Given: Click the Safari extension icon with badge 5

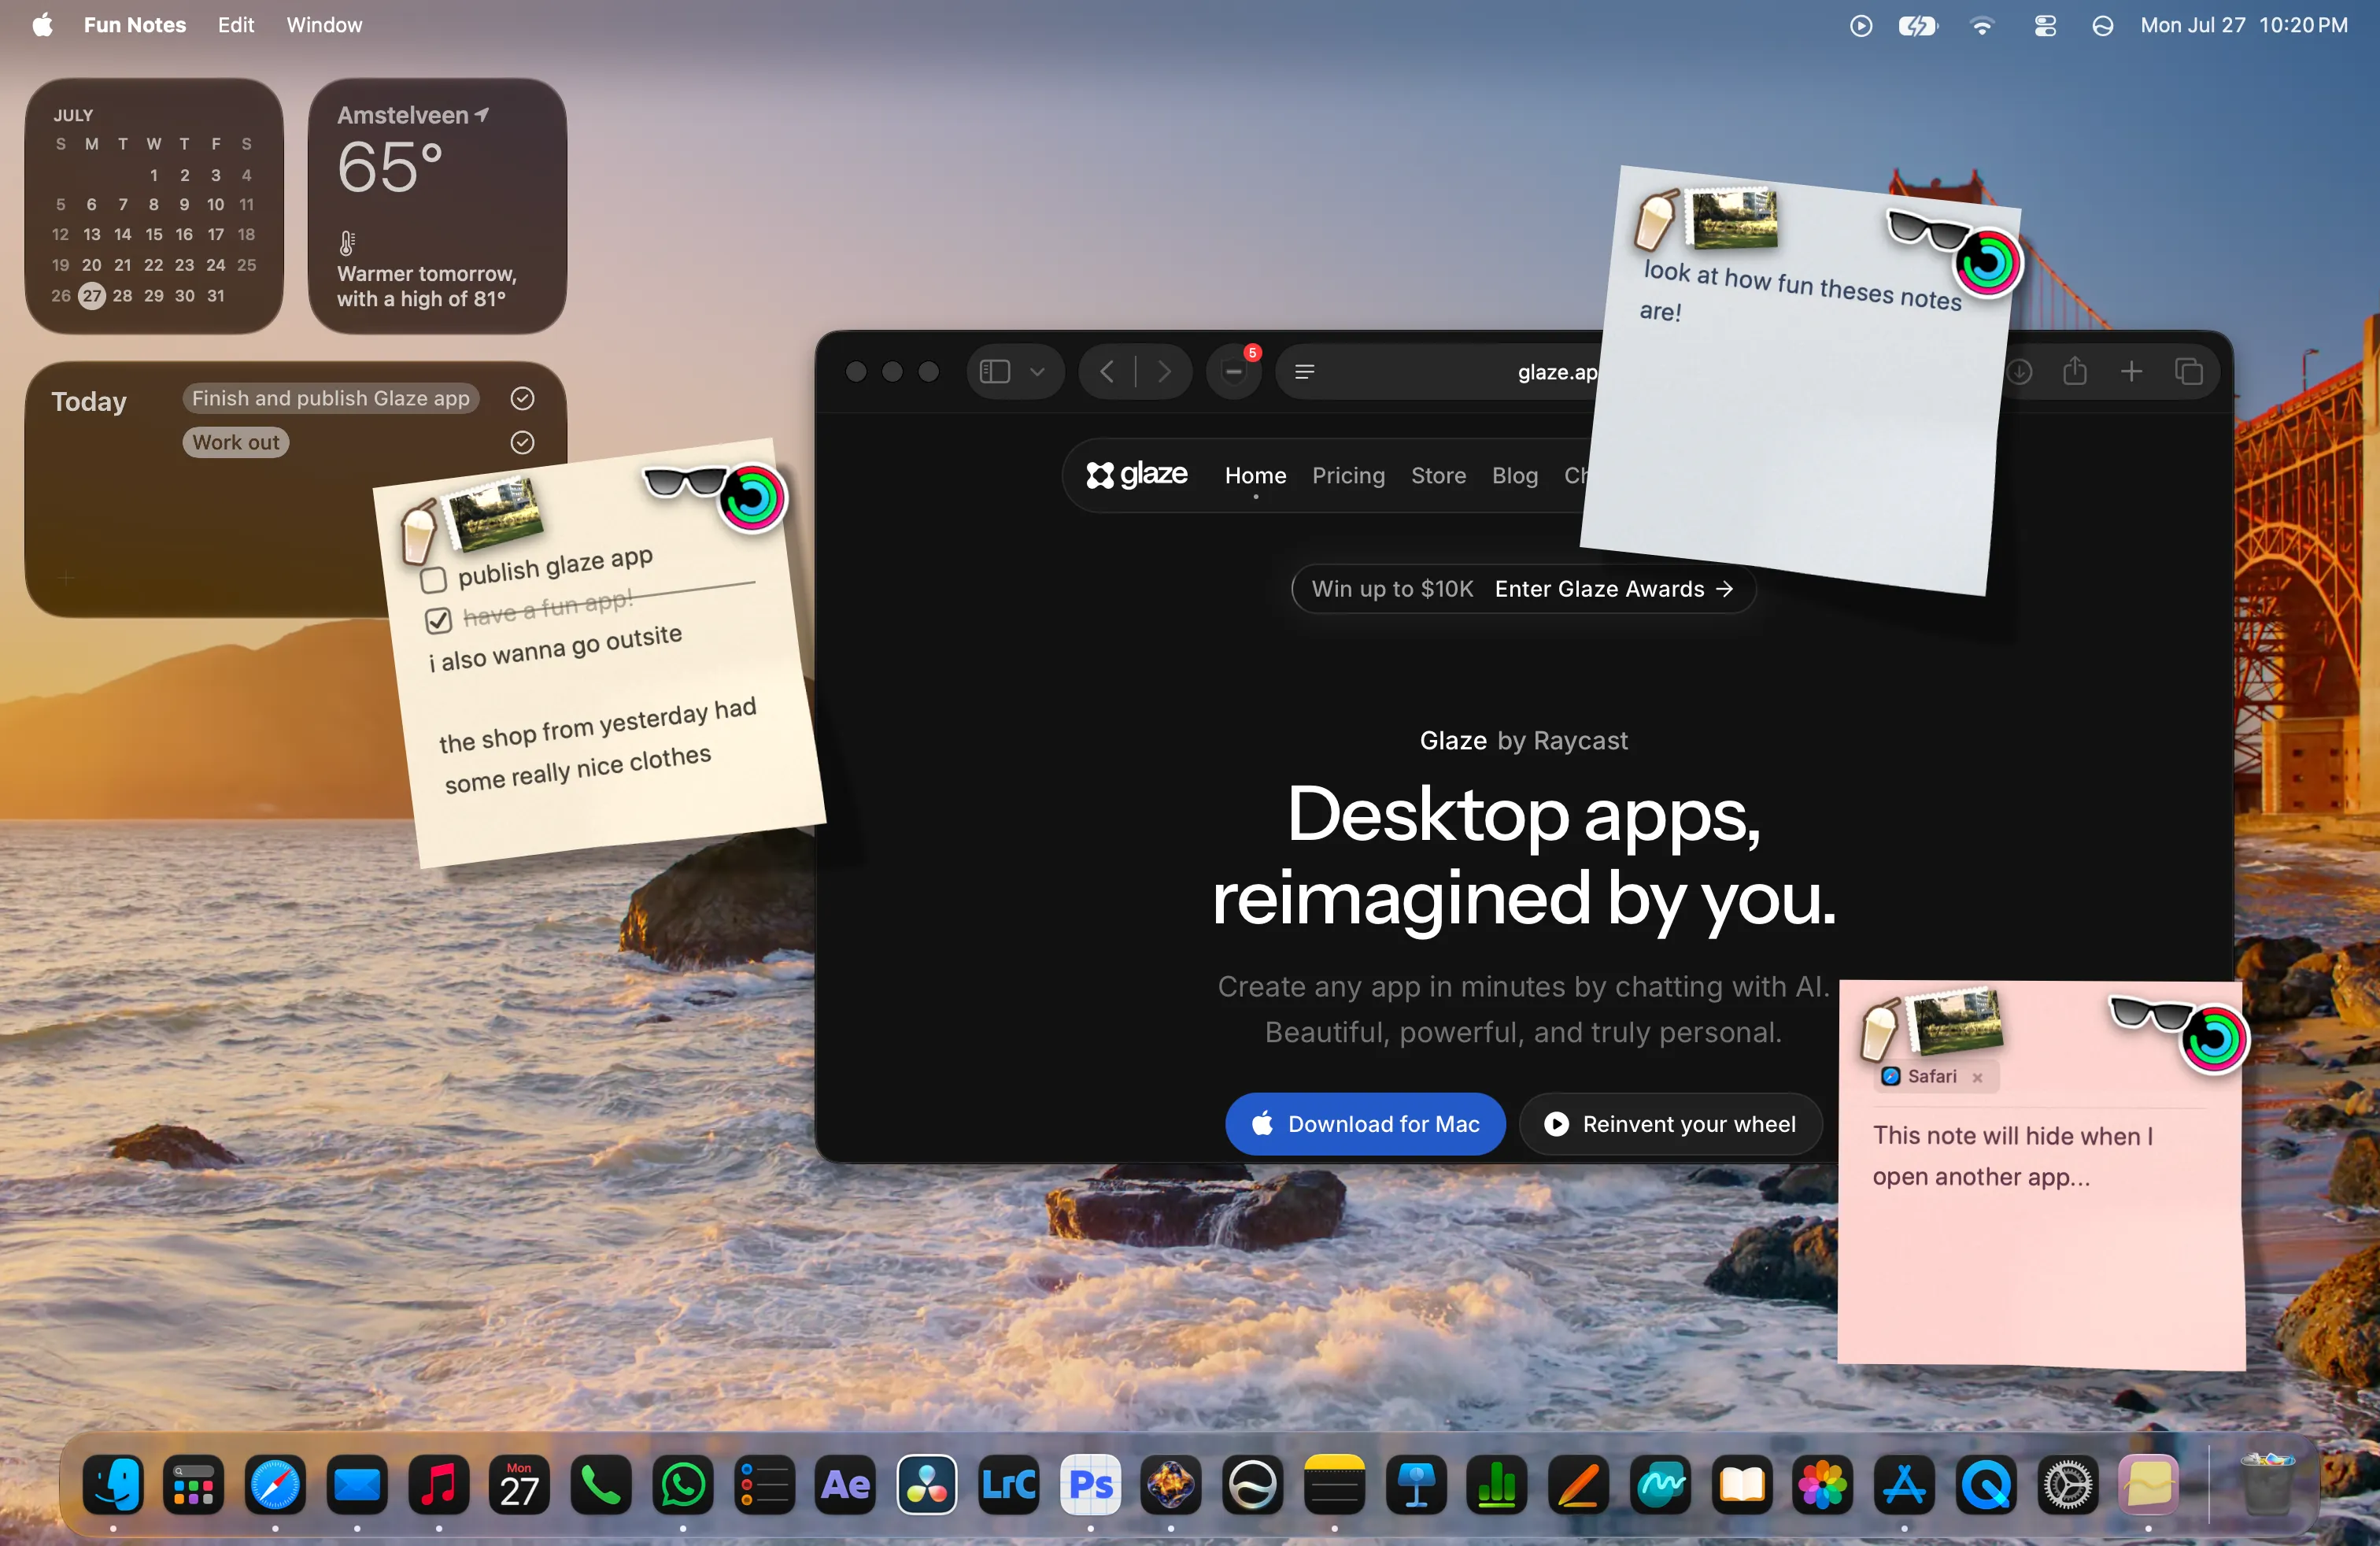Looking at the screenshot, I should 1235,372.
